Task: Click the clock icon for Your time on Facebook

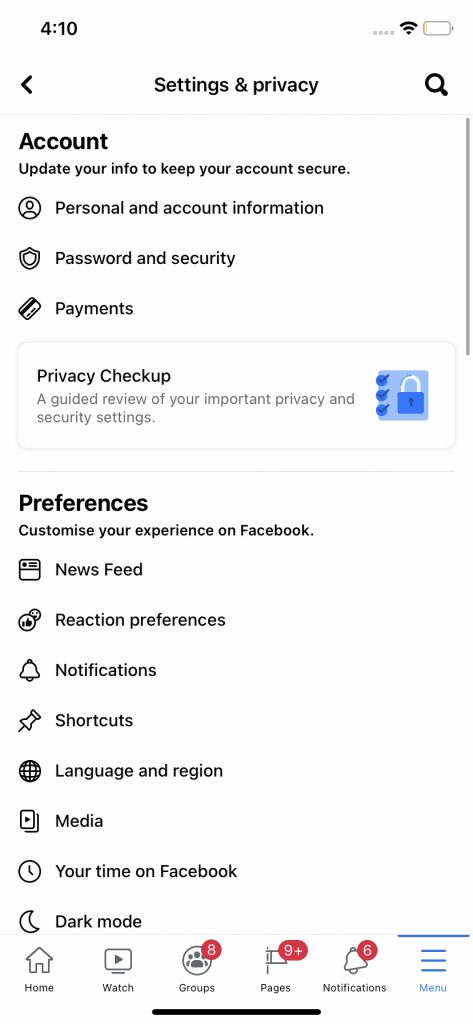Action: (x=29, y=872)
